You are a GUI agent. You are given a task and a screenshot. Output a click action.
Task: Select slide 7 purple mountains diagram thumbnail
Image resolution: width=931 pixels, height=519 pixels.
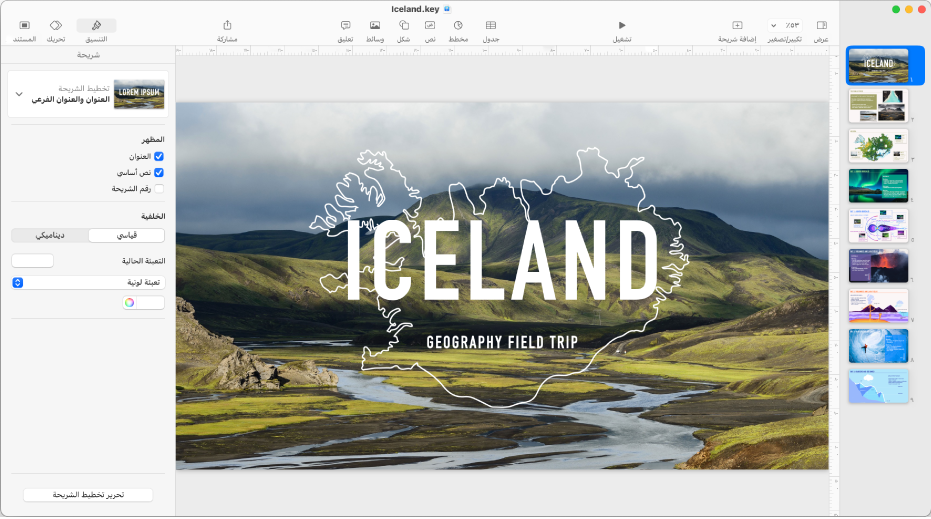878,306
